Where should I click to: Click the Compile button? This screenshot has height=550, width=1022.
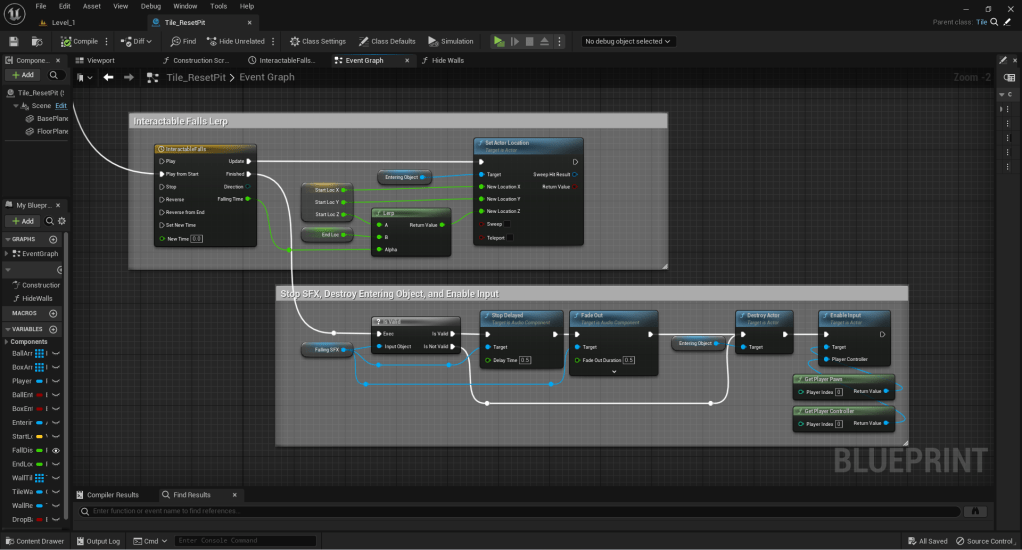79,41
